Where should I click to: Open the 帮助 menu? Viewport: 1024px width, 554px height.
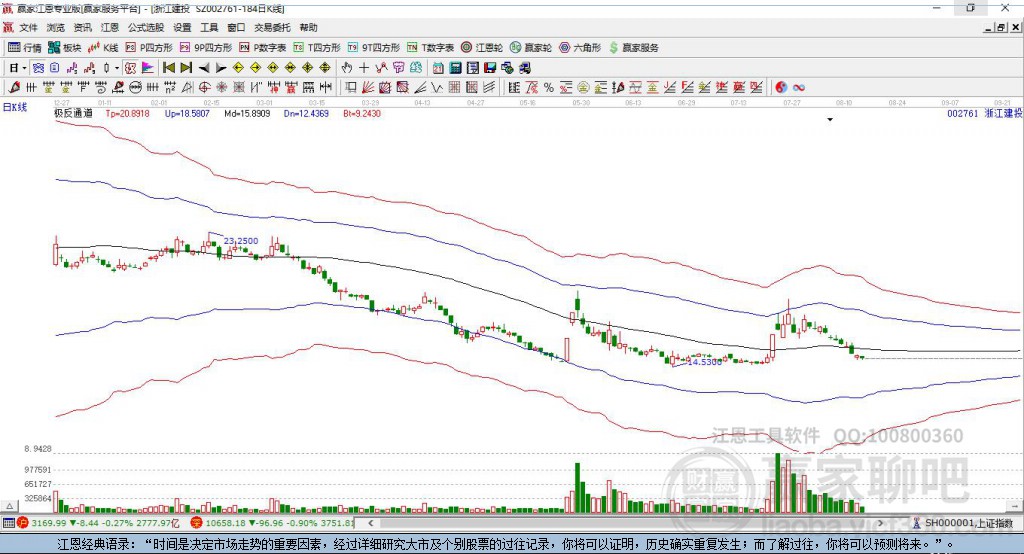[x=308, y=27]
